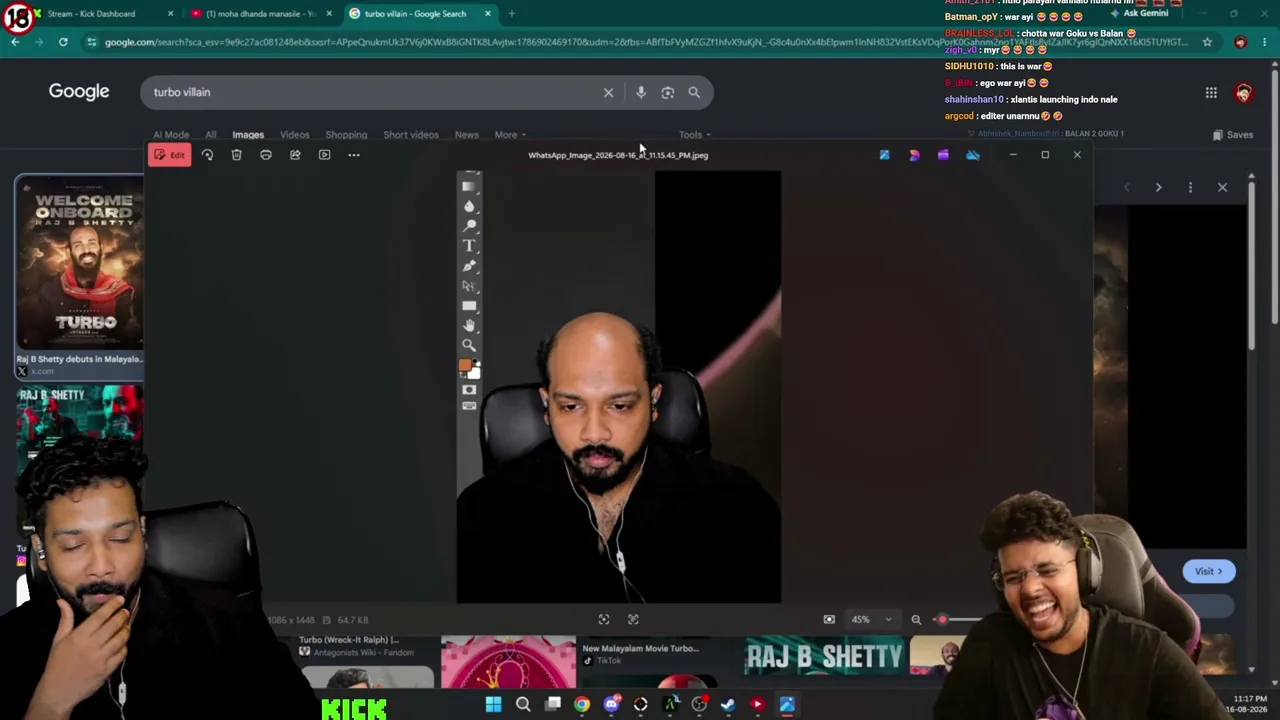Bookmark this page with the star icon
The width and height of the screenshot is (1280, 720).
(x=1207, y=42)
